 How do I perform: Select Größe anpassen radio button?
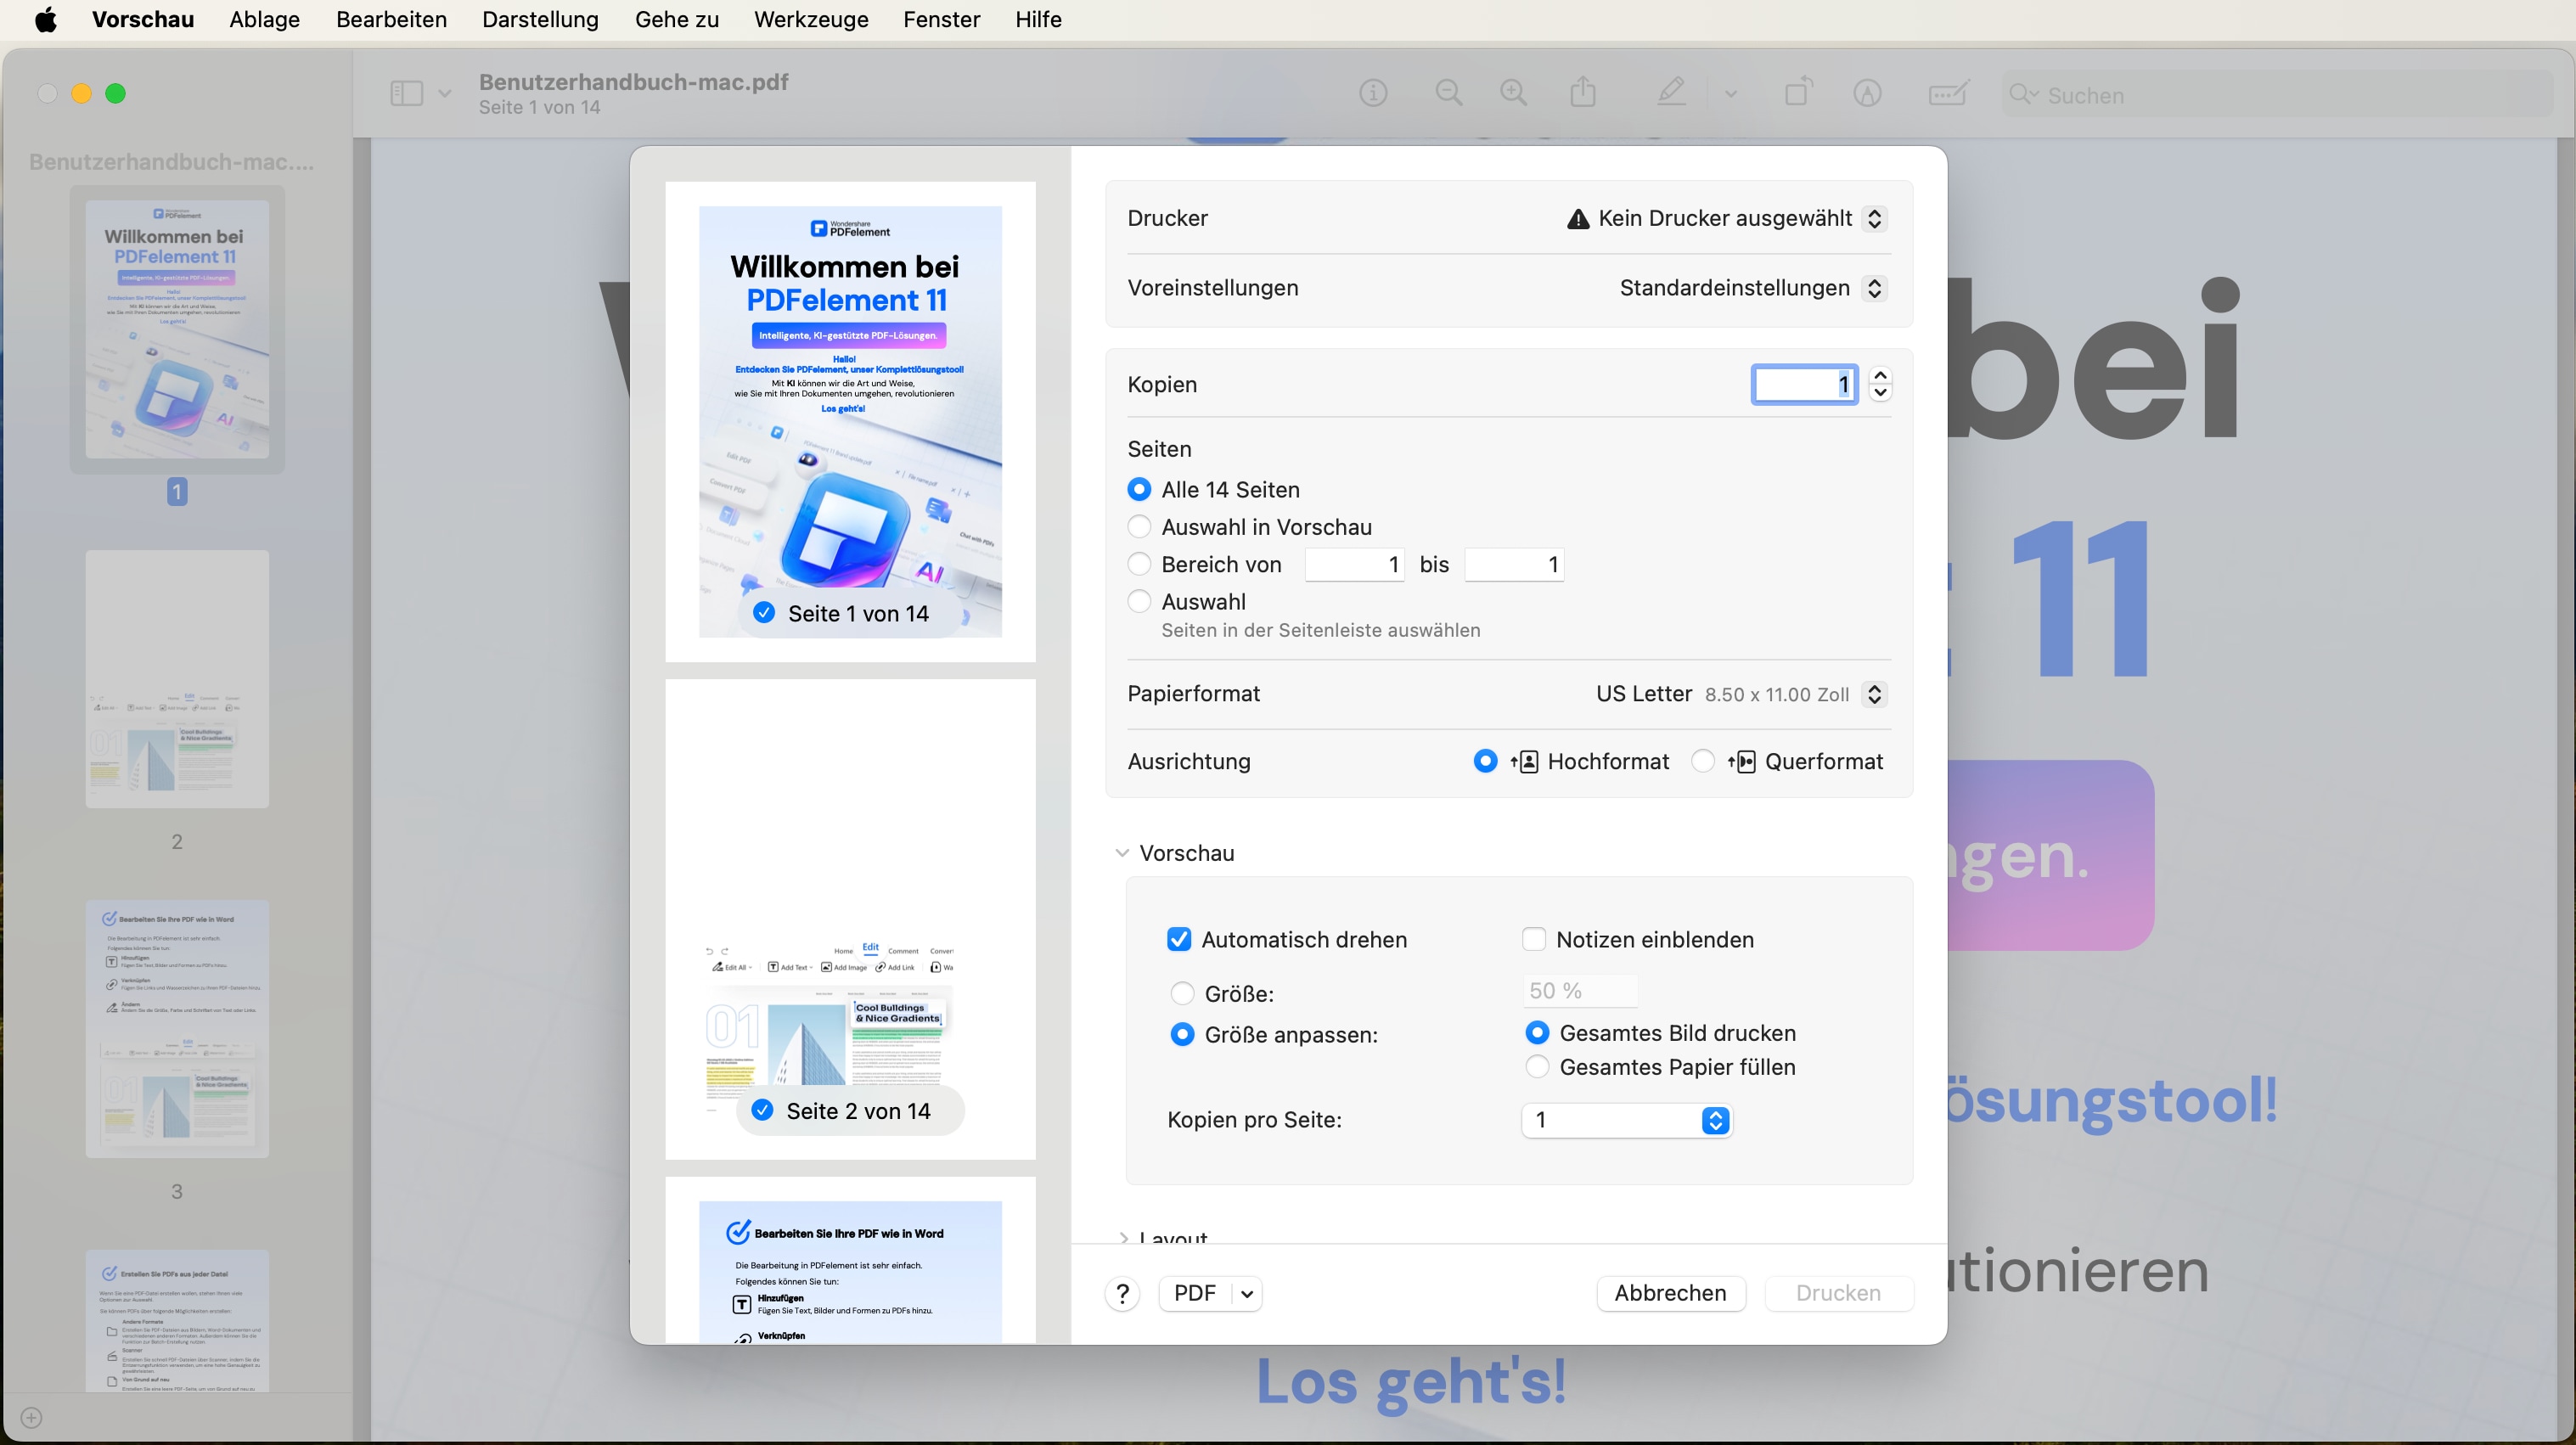pyautogui.click(x=1182, y=1035)
